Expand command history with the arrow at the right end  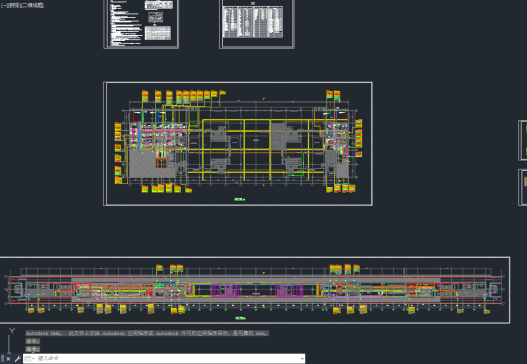[x=302, y=359]
